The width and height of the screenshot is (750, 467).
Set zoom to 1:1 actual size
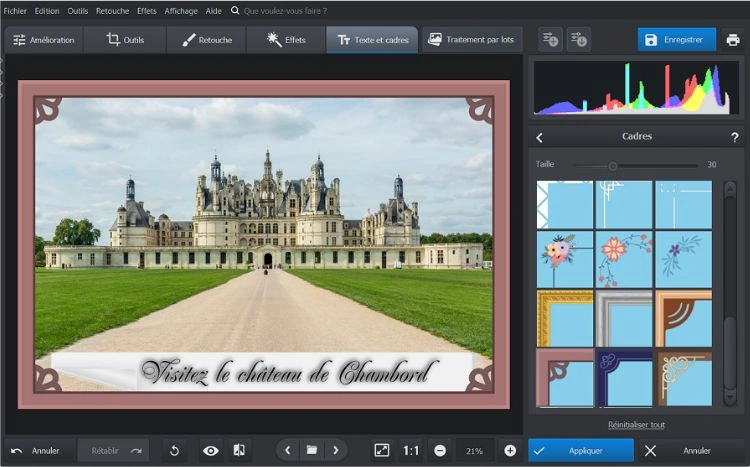point(411,451)
